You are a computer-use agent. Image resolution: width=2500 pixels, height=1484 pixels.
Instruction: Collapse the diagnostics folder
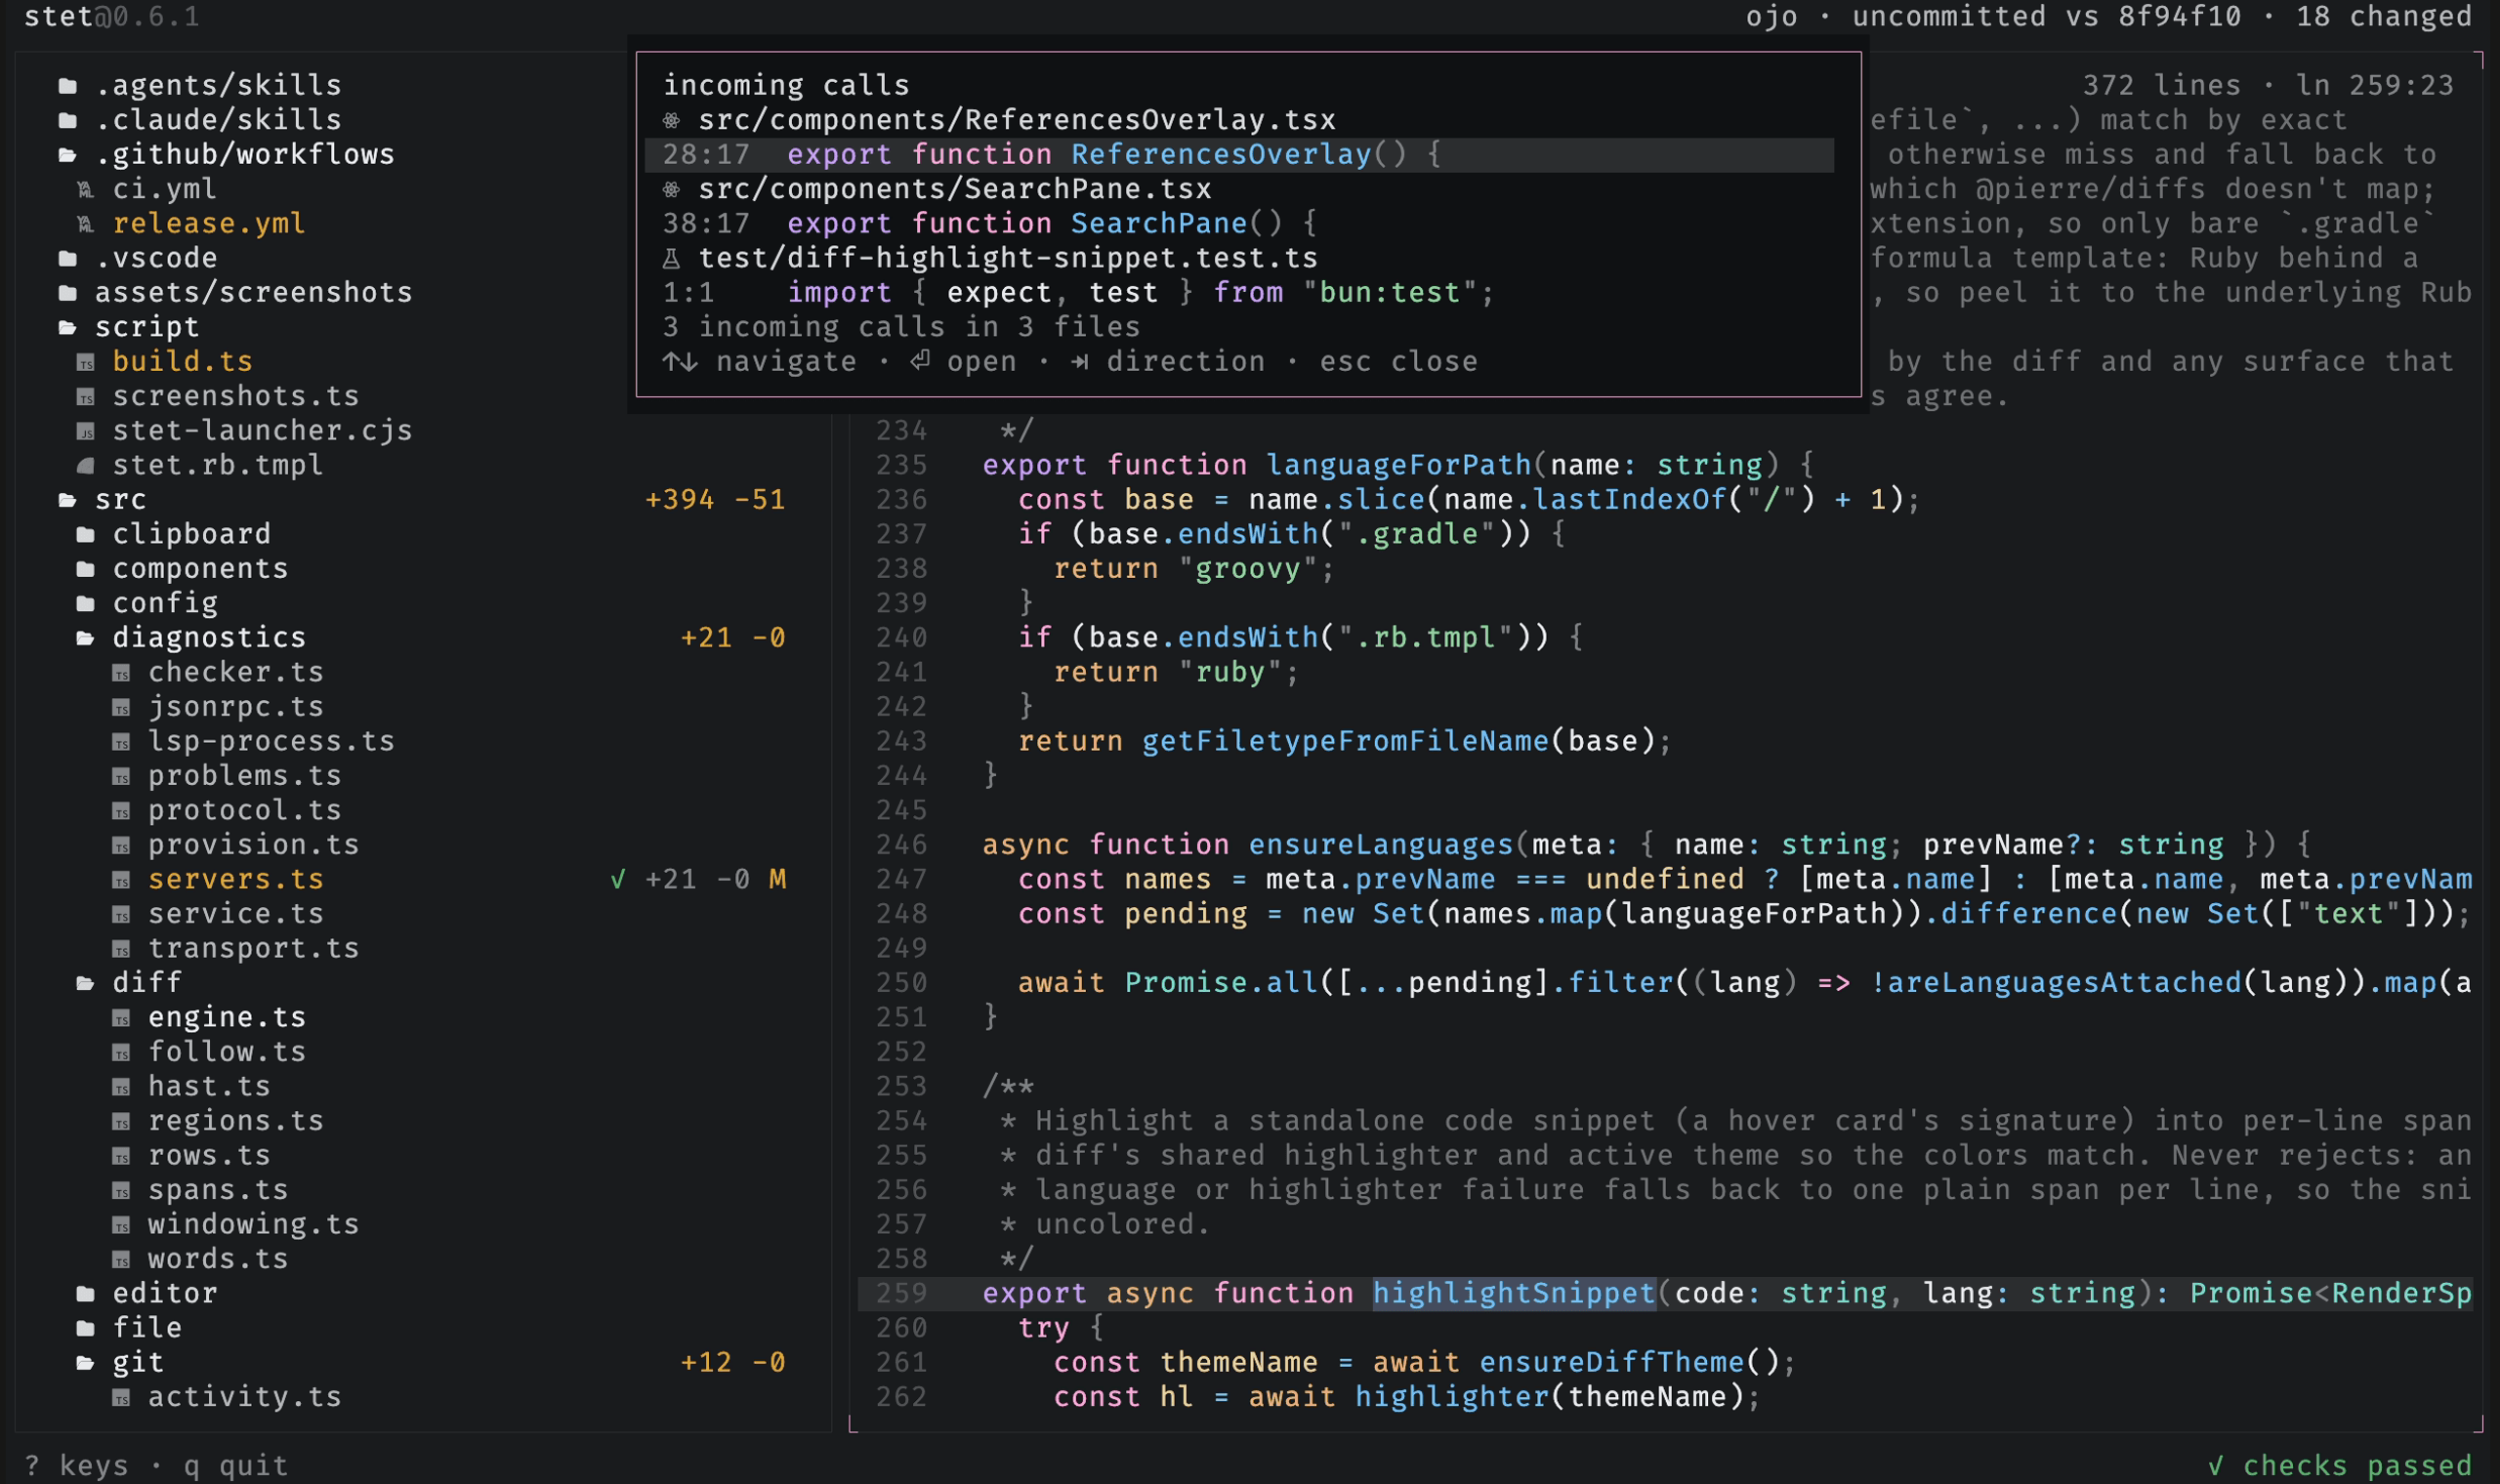86,638
